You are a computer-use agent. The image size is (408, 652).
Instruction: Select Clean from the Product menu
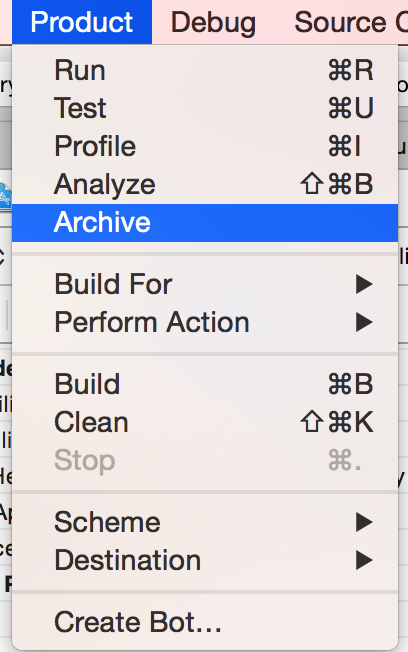(x=205, y=422)
